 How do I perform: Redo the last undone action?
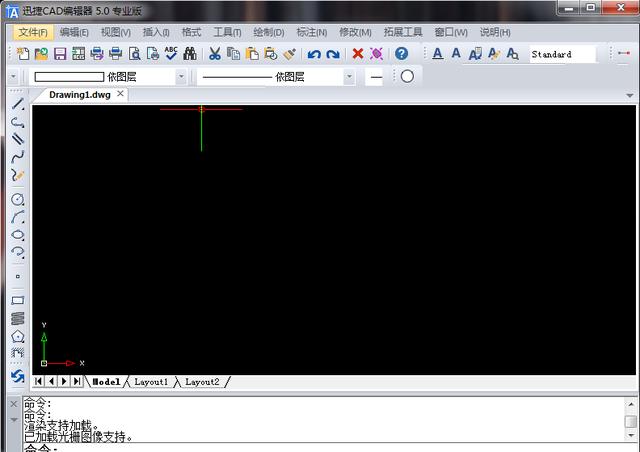(x=333, y=54)
